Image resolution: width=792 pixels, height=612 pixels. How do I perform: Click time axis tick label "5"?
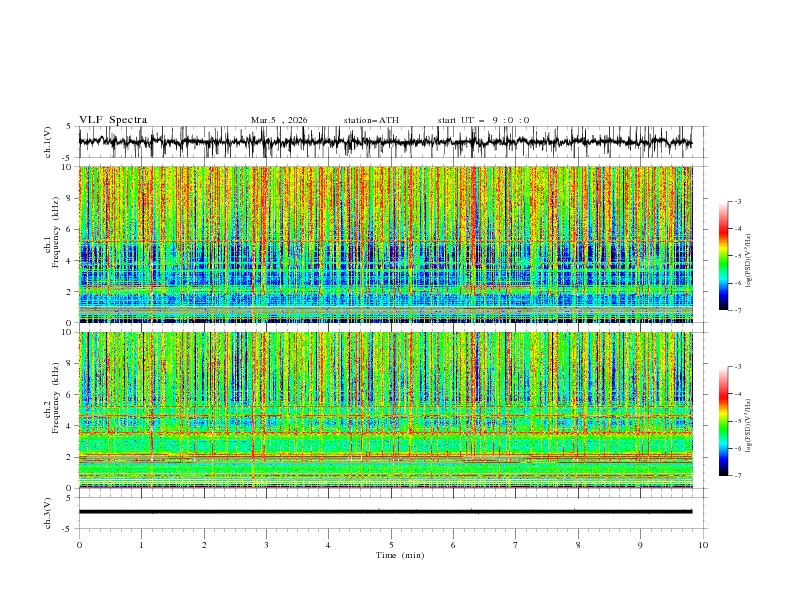(x=391, y=545)
